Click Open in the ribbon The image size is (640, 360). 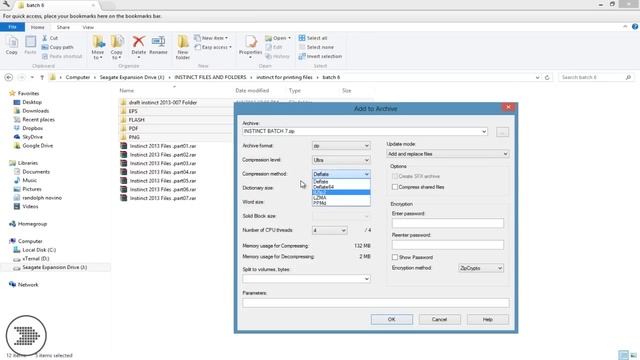(x=278, y=38)
